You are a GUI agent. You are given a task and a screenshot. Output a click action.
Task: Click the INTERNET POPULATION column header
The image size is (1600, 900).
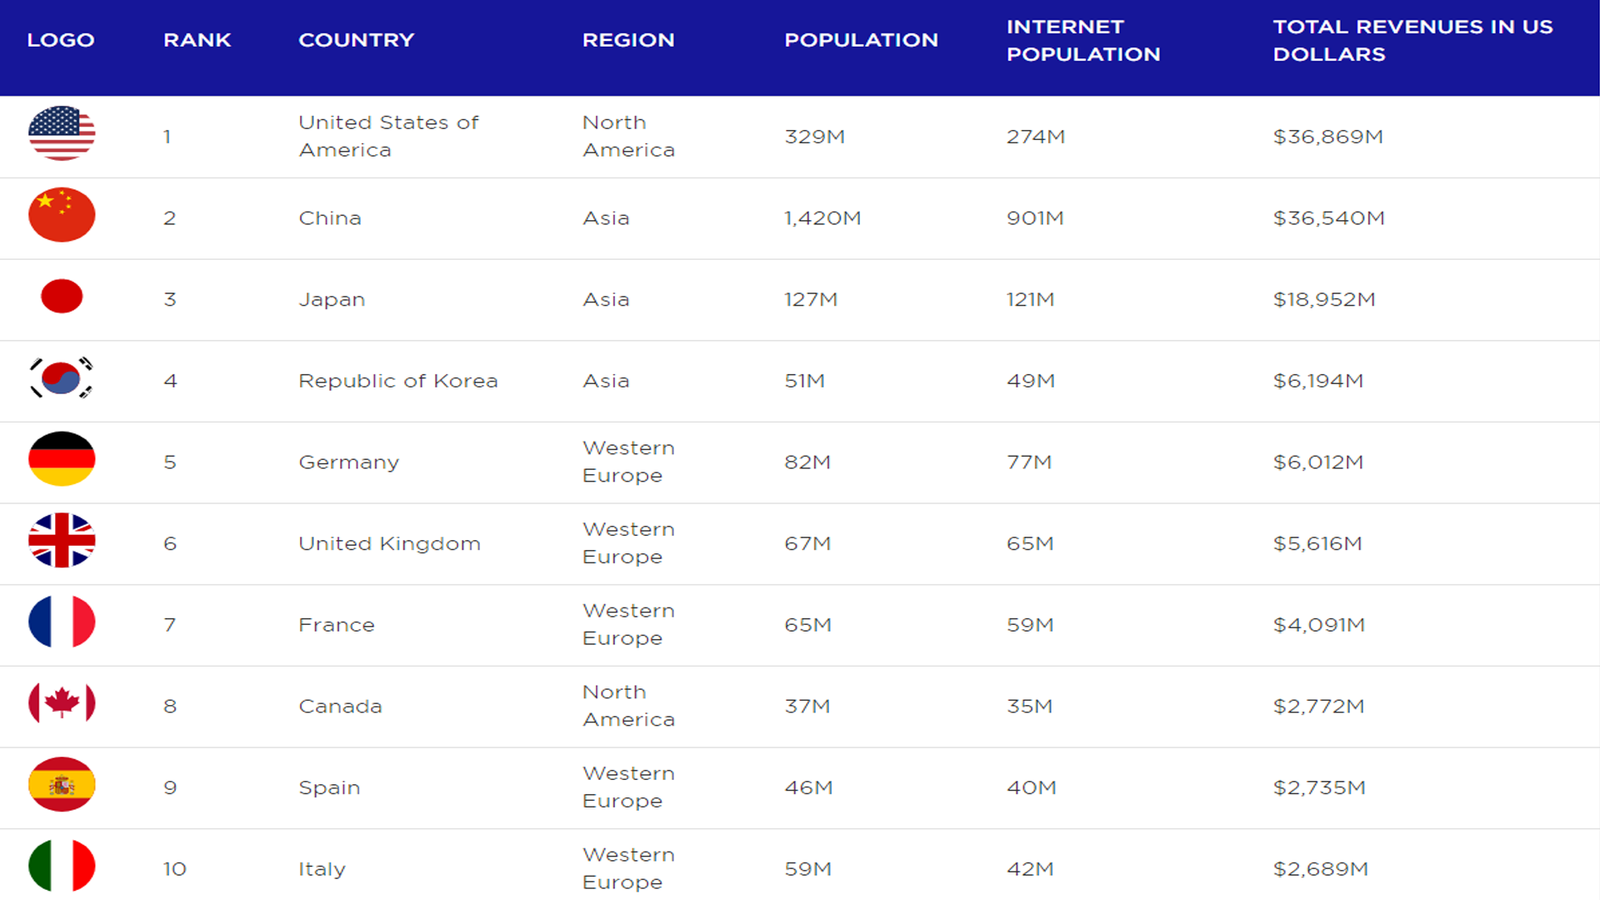[1084, 40]
